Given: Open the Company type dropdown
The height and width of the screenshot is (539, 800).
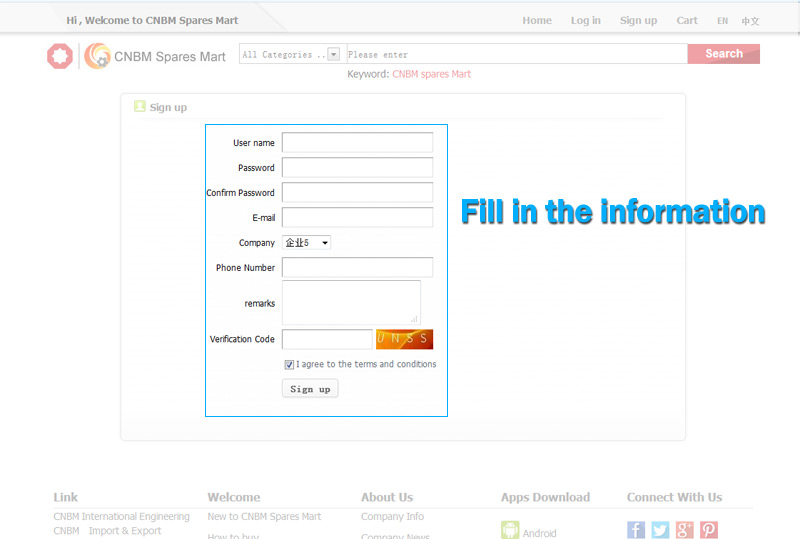Looking at the screenshot, I should coord(306,242).
